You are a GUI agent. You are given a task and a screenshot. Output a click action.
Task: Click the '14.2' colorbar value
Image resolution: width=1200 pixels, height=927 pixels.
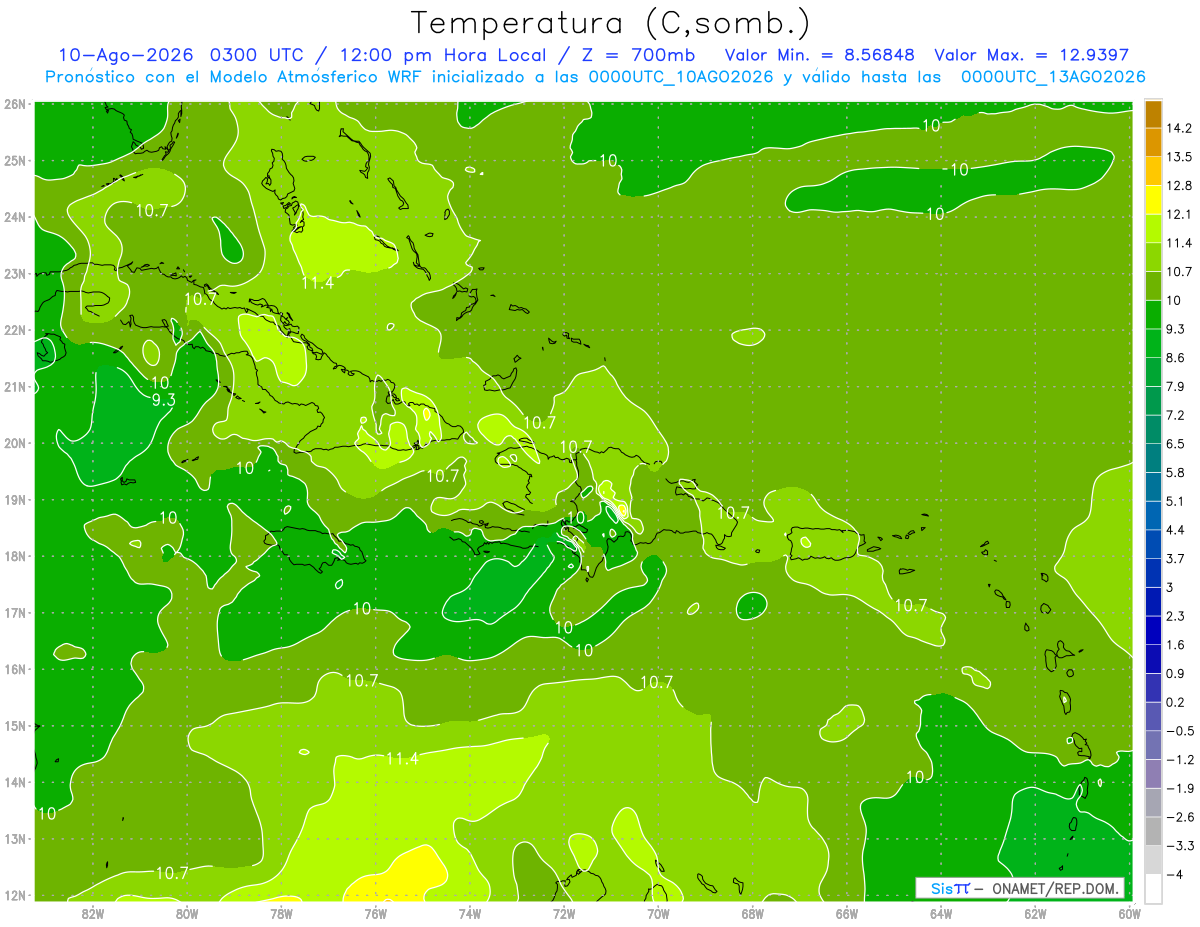1179,128
